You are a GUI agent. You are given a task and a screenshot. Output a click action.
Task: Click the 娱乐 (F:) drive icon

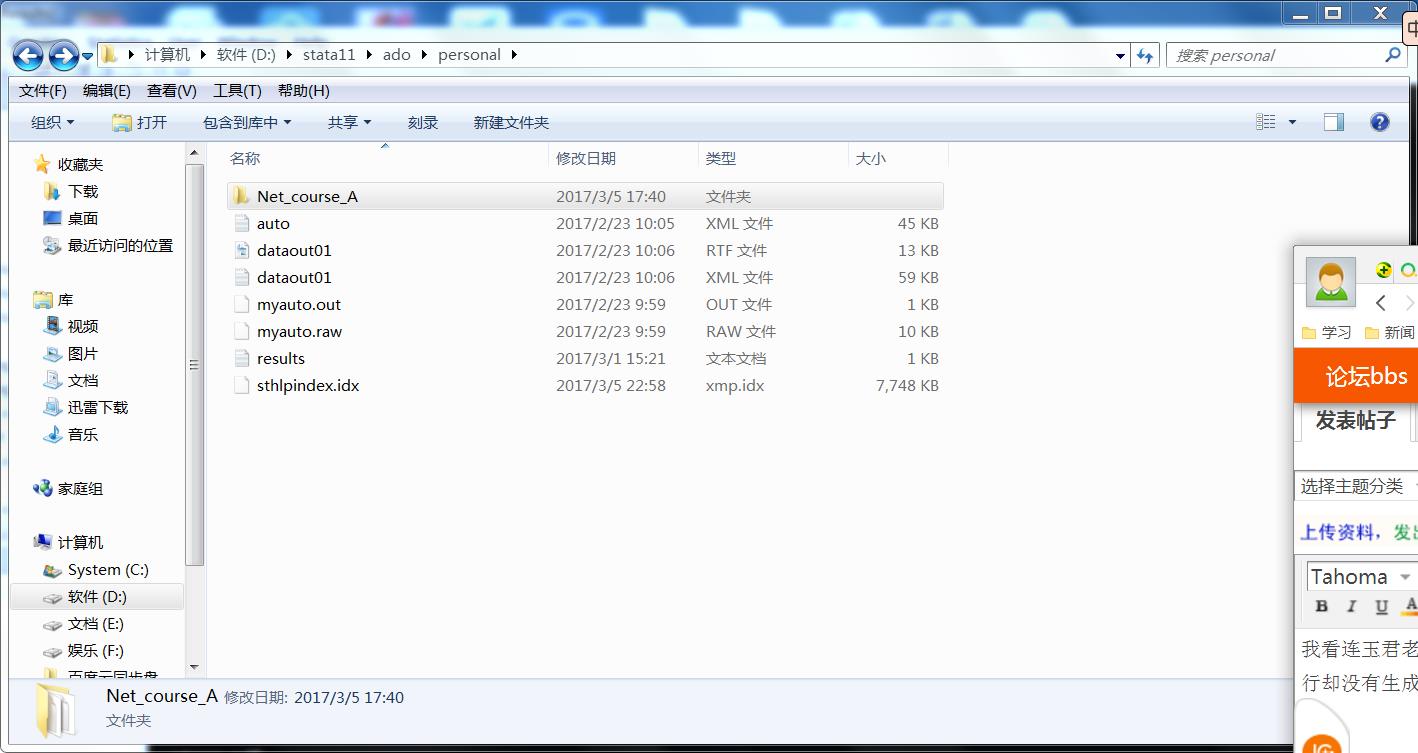[x=52, y=651]
